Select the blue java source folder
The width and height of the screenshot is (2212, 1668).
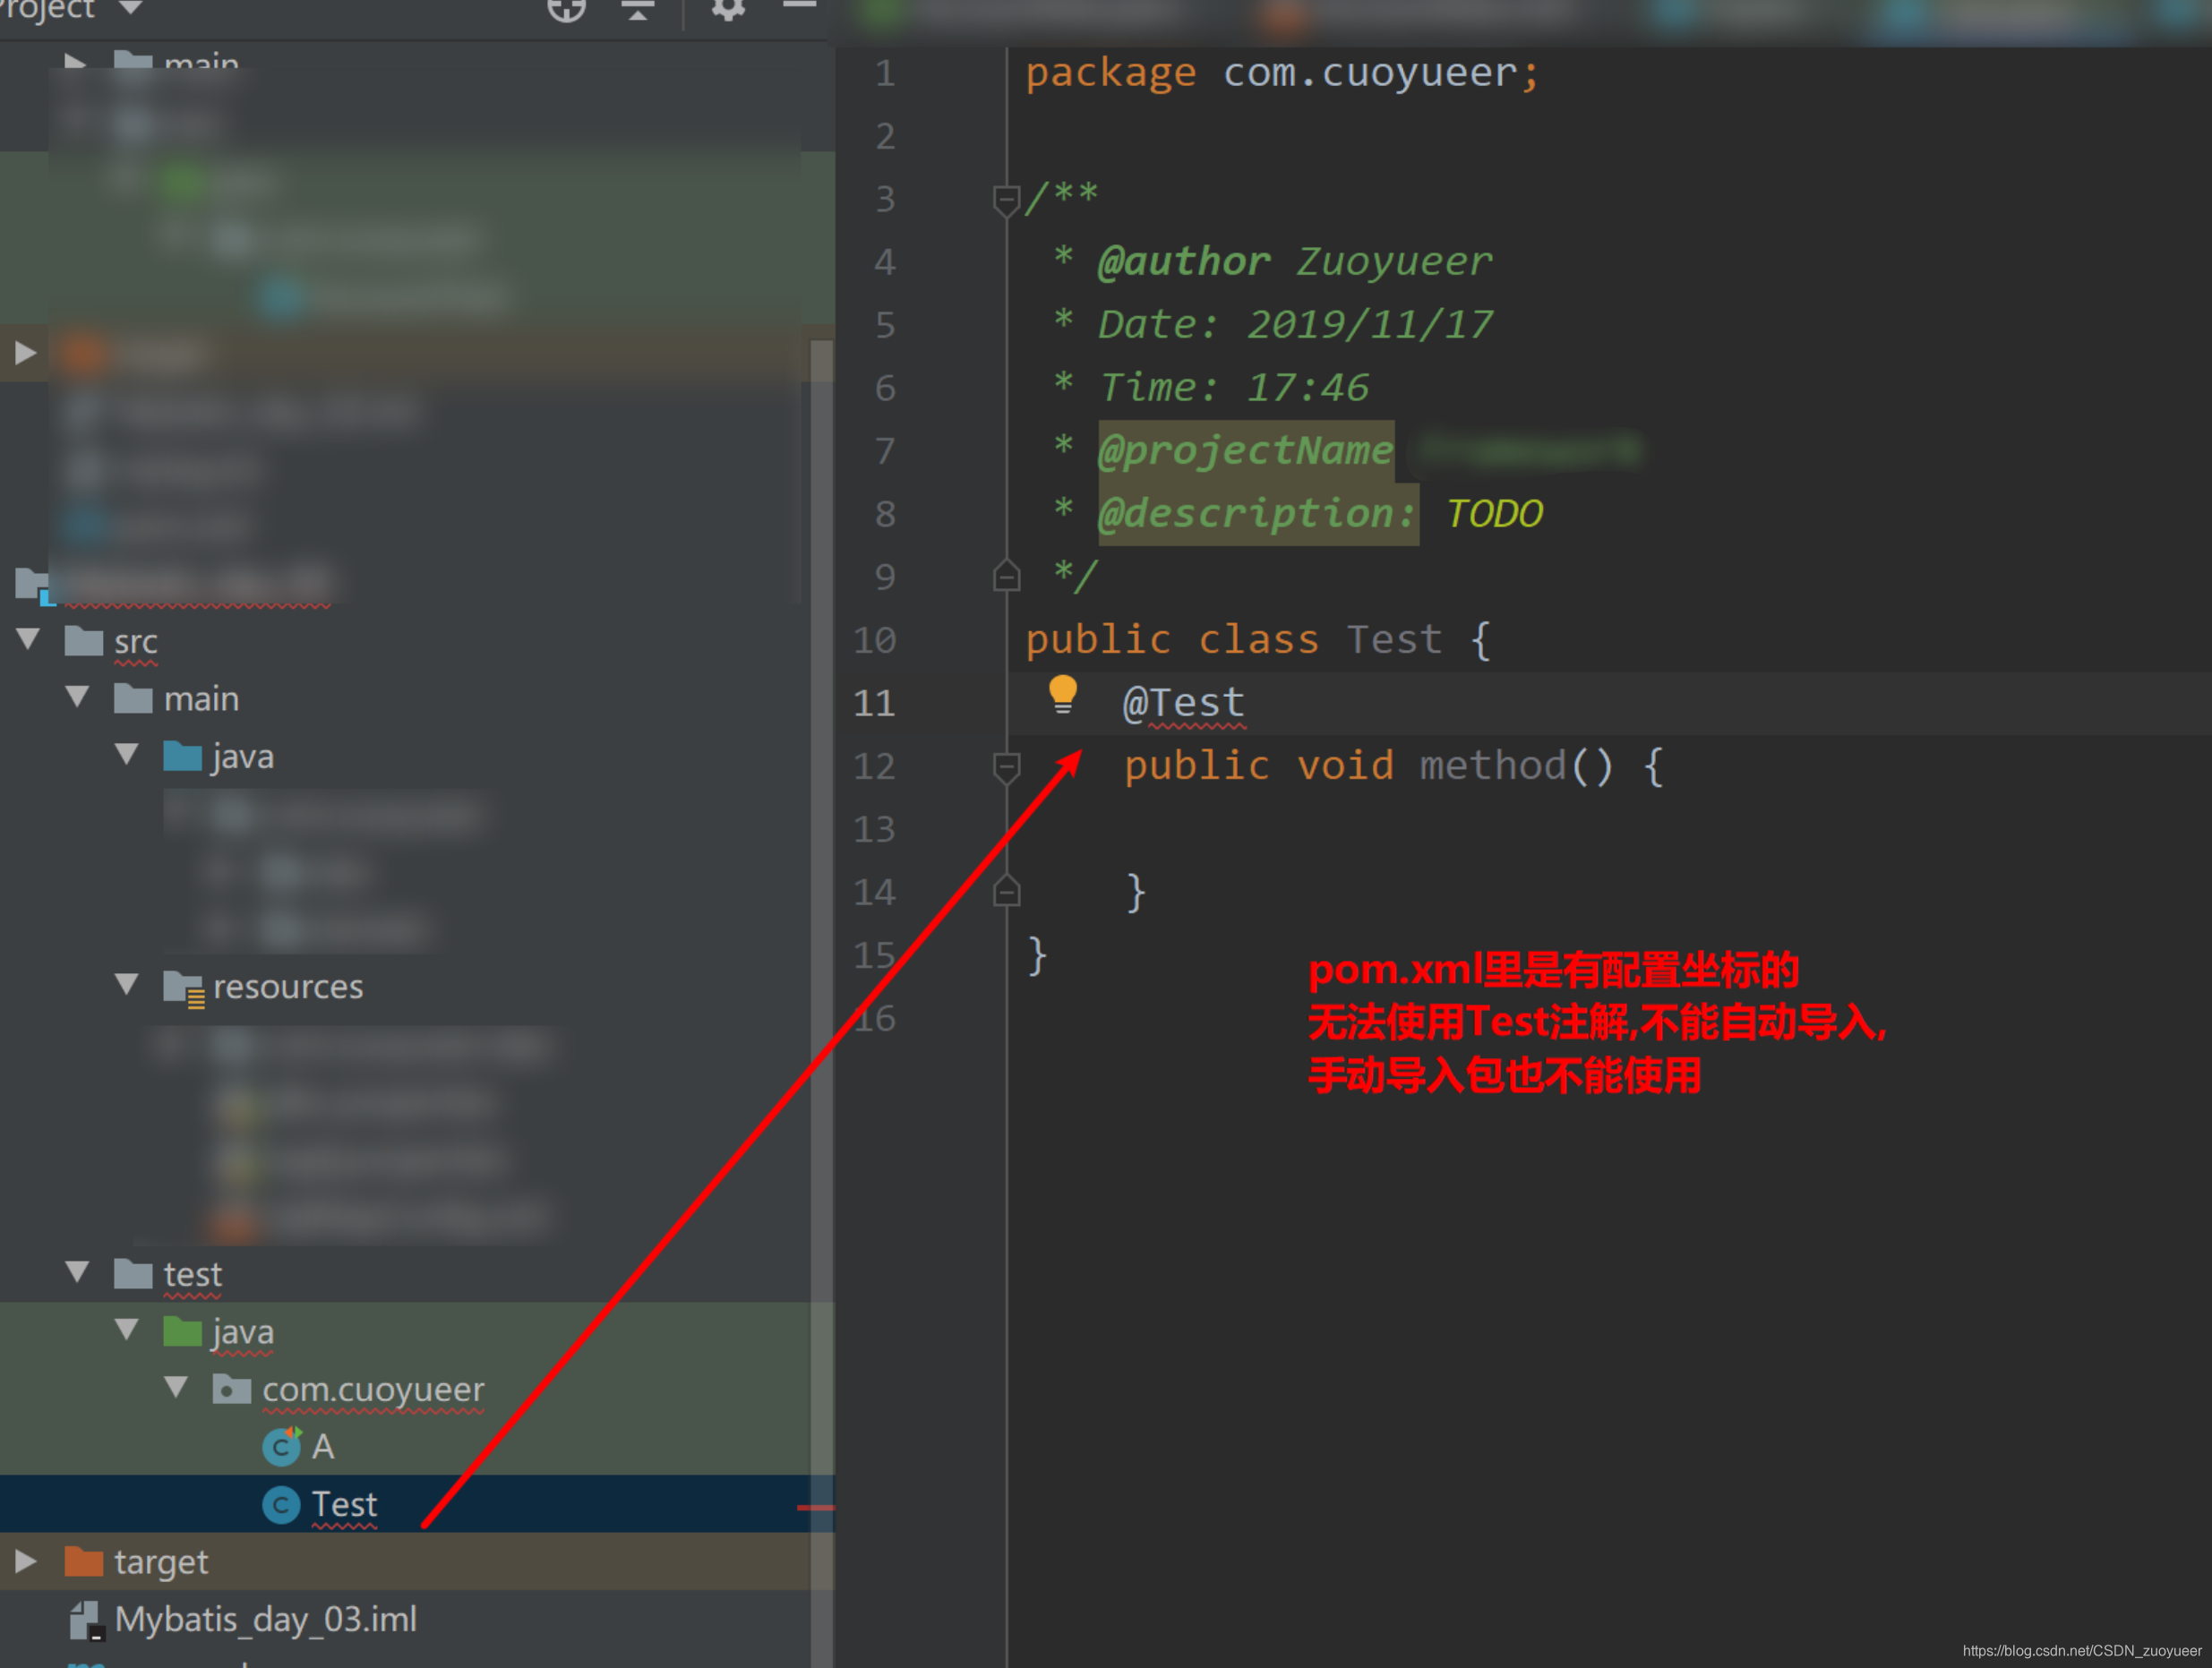point(243,757)
